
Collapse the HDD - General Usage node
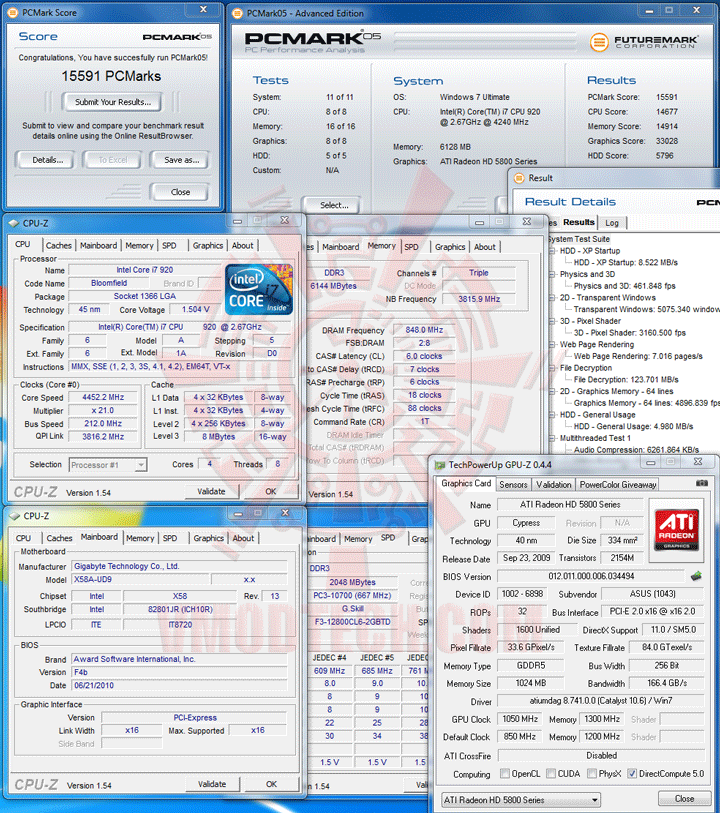tap(553, 415)
